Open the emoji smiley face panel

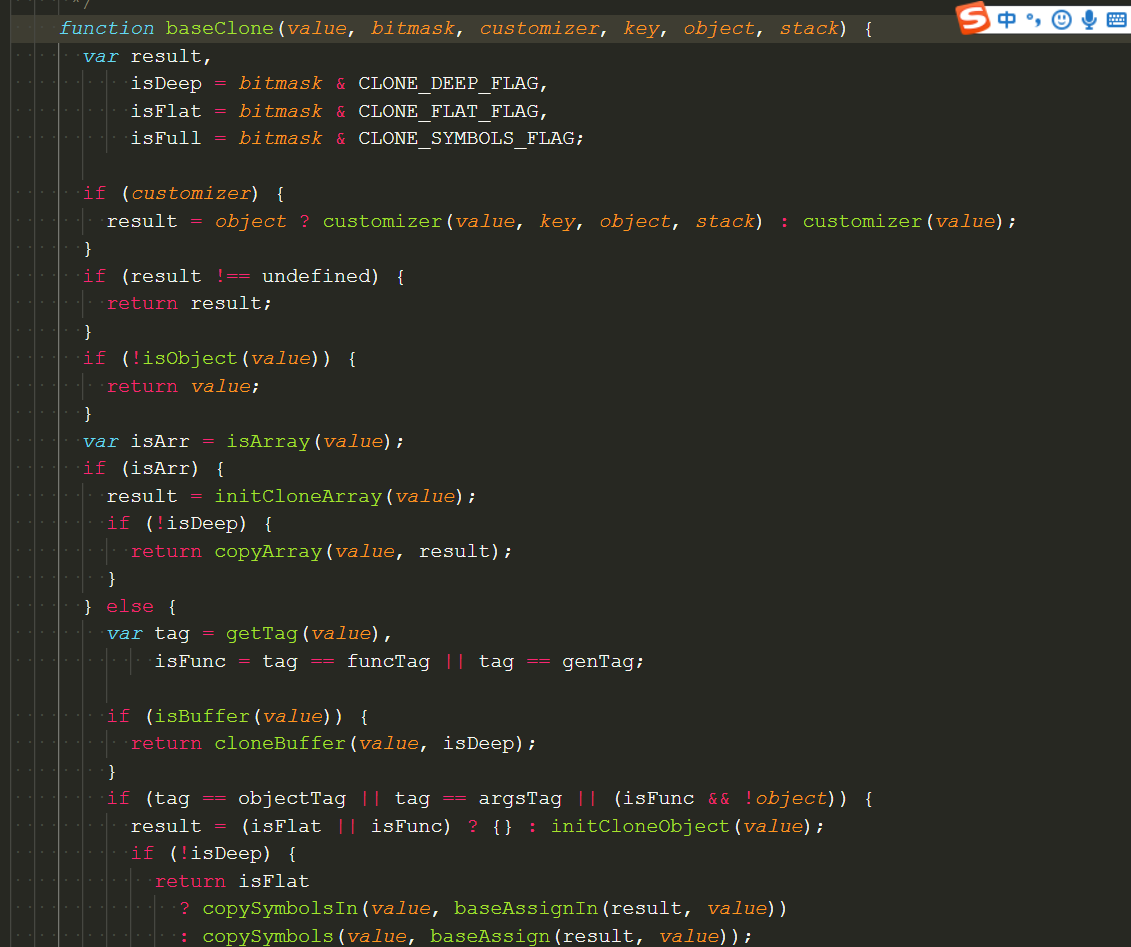(1061, 19)
